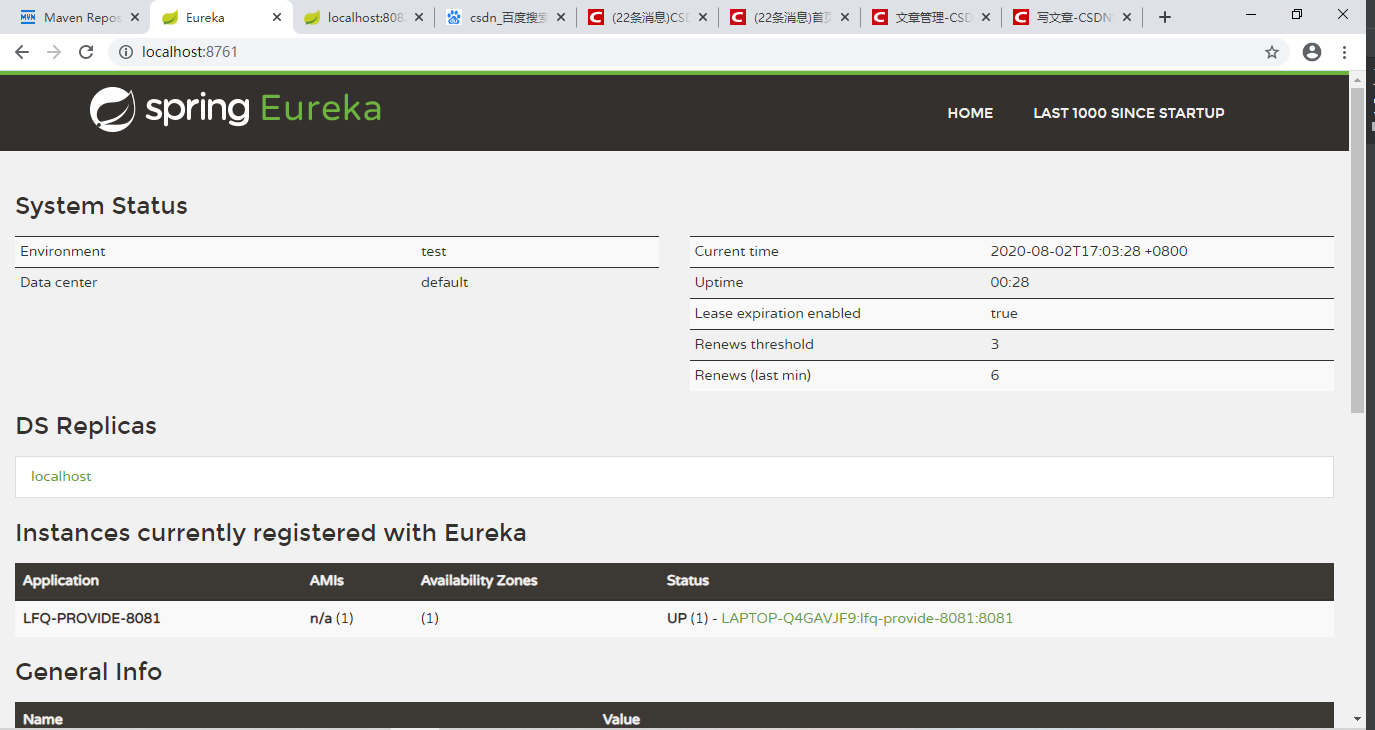Open the Chrome profile avatar
This screenshot has height=730, width=1375.
click(1312, 52)
